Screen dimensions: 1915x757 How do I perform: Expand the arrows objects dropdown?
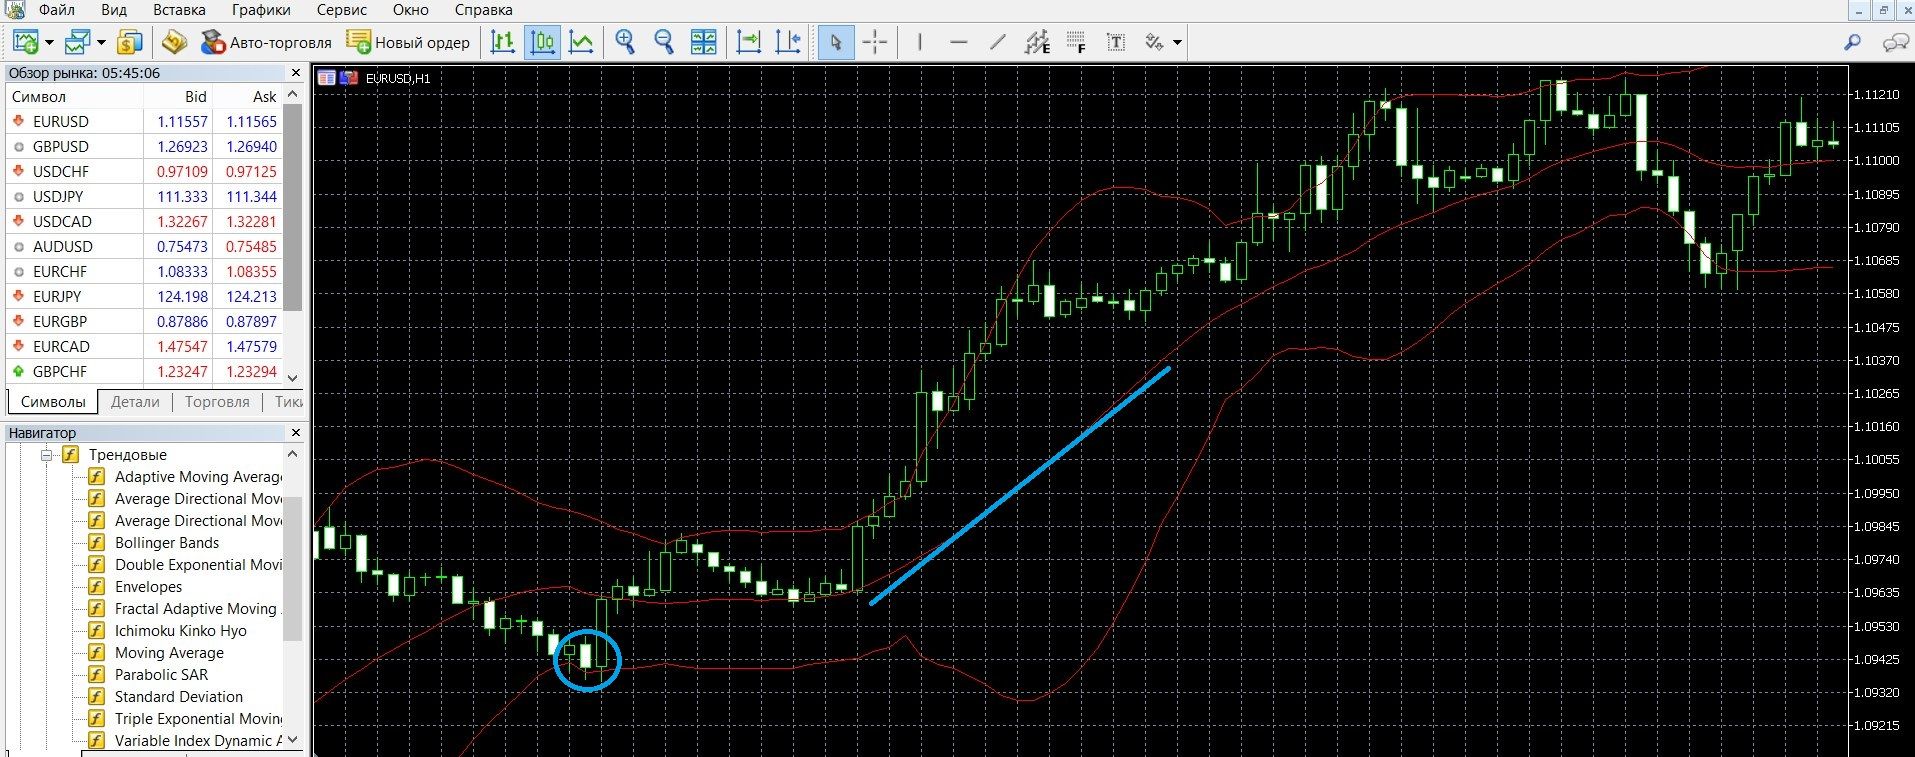(1177, 43)
